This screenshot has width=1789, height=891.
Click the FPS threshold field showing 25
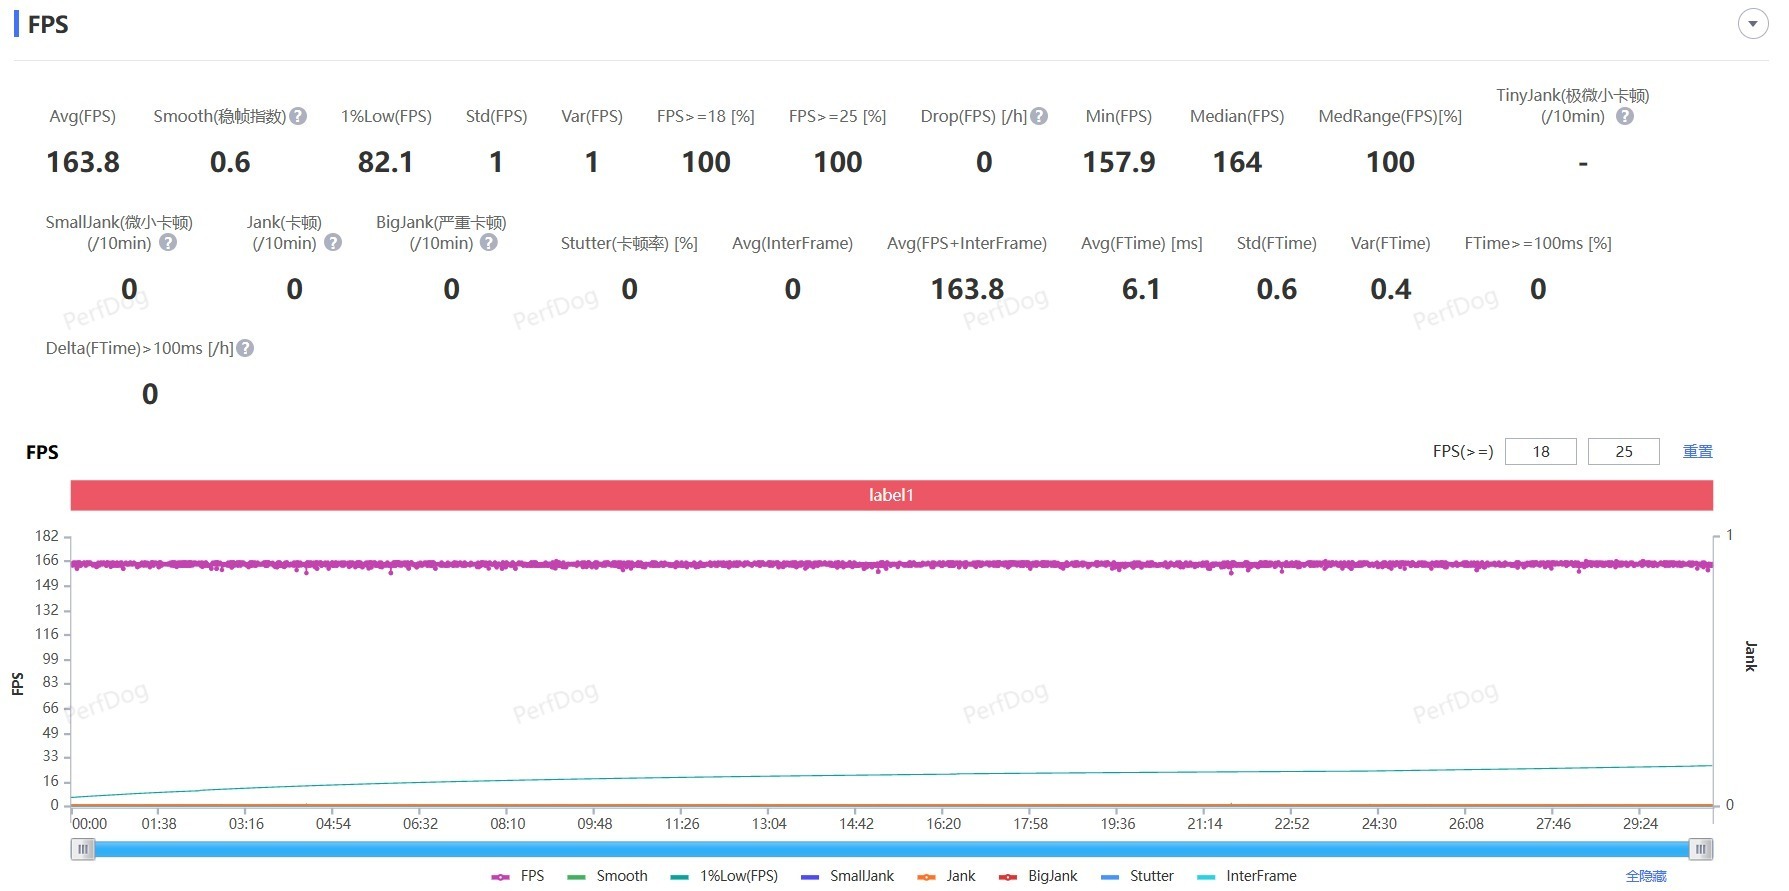pyautogui.click(x=1624, y=452)
